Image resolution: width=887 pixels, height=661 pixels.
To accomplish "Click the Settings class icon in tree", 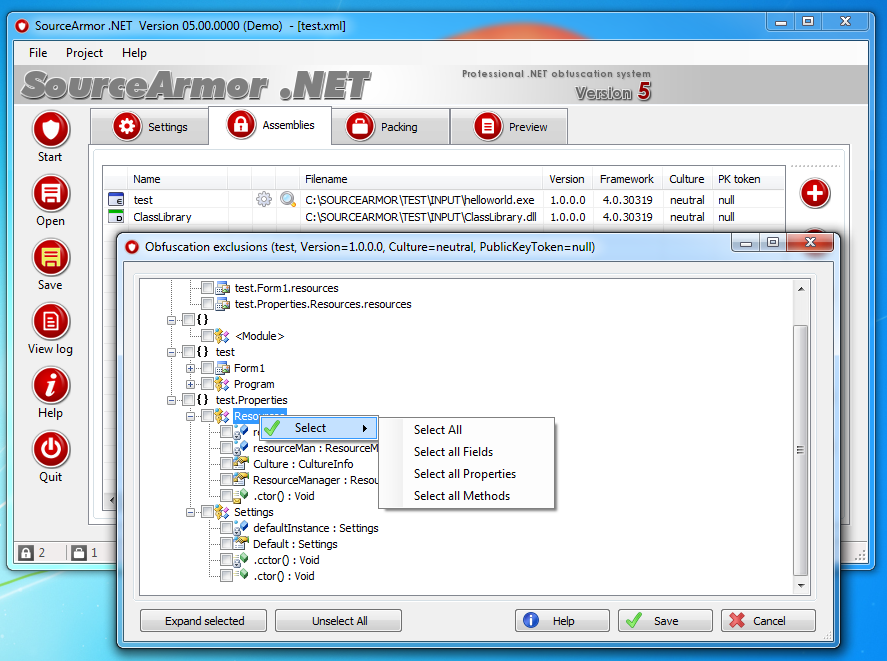I will click(222, 512).
